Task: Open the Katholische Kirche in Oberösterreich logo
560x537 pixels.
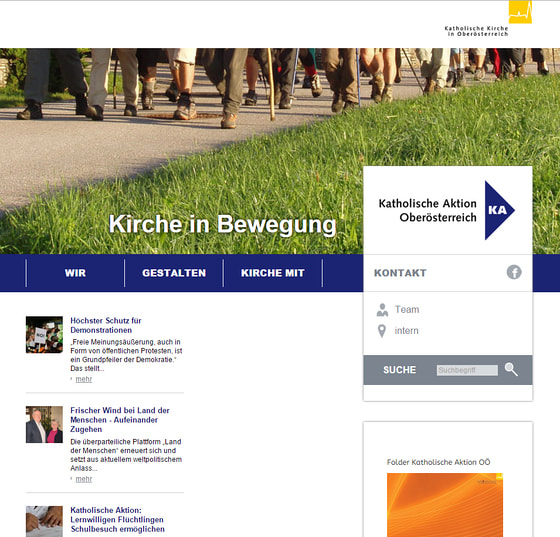Action: coord(488,18)
